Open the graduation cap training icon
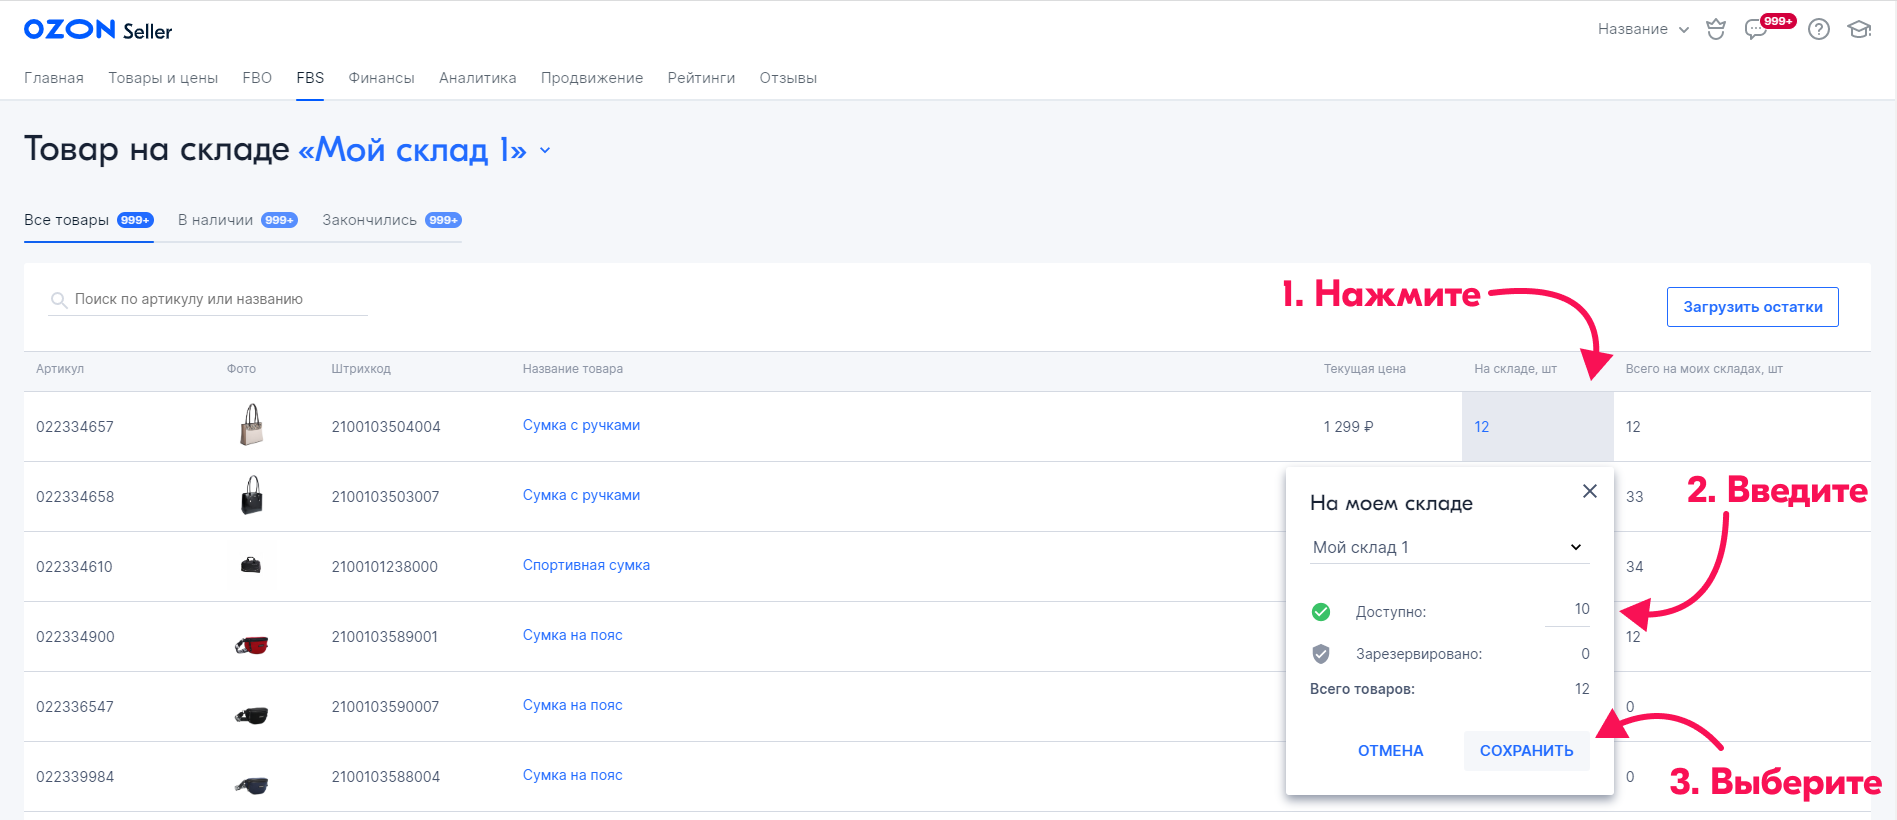Viewport: 1897px width, 820px height. tap(1859, 29)
